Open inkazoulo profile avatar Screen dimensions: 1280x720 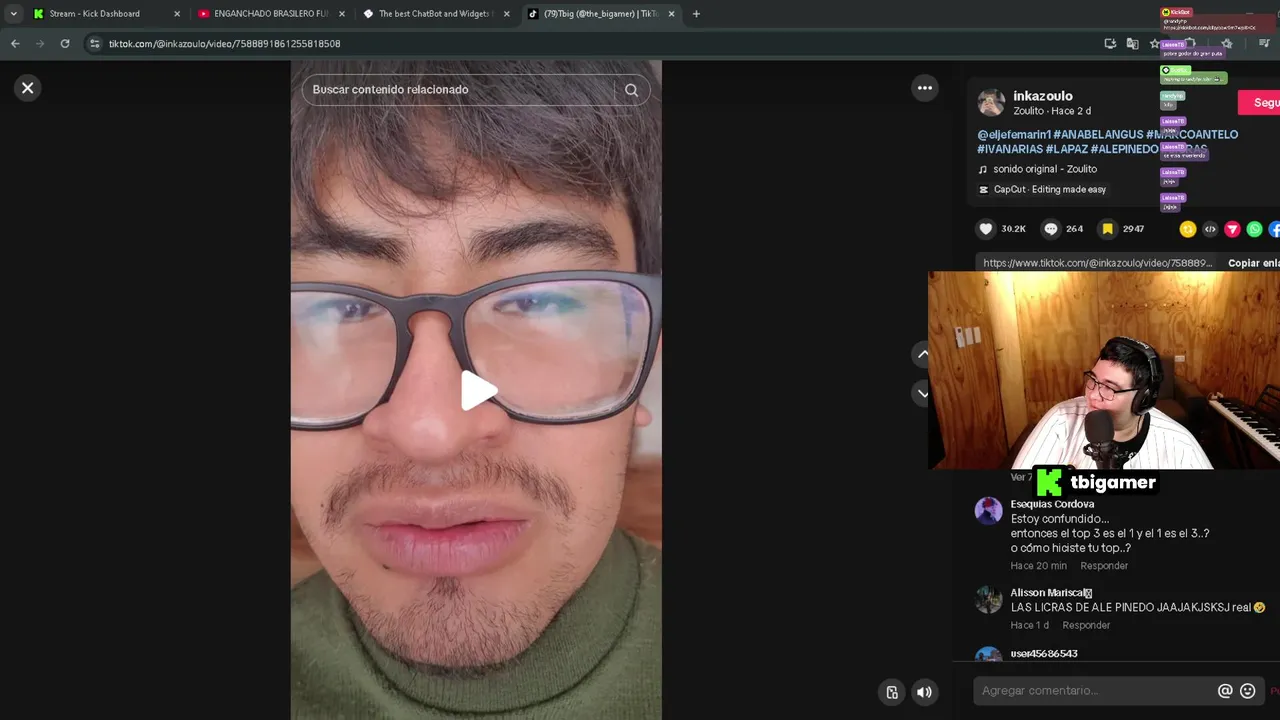991,102
